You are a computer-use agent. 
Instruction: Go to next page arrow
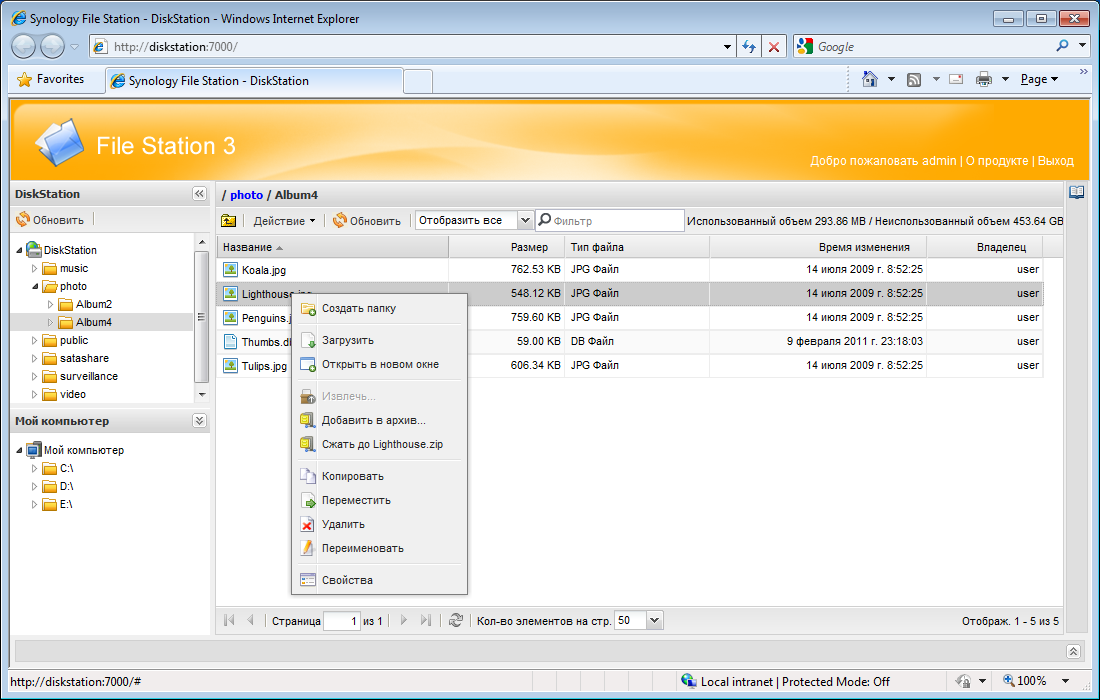tap(403, 620)
